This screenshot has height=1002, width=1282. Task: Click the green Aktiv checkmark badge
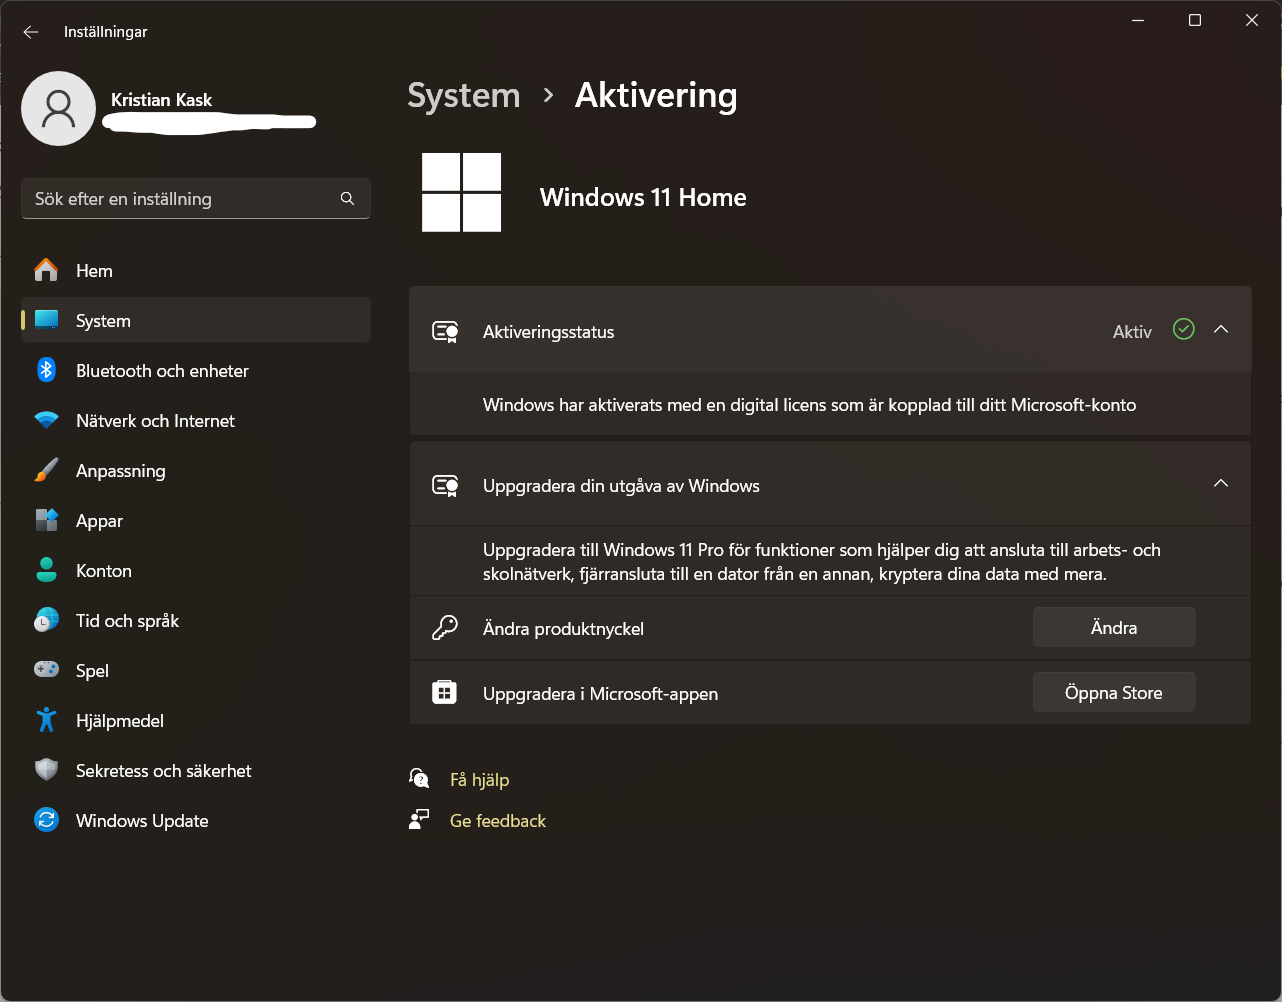pos(1183,330)
